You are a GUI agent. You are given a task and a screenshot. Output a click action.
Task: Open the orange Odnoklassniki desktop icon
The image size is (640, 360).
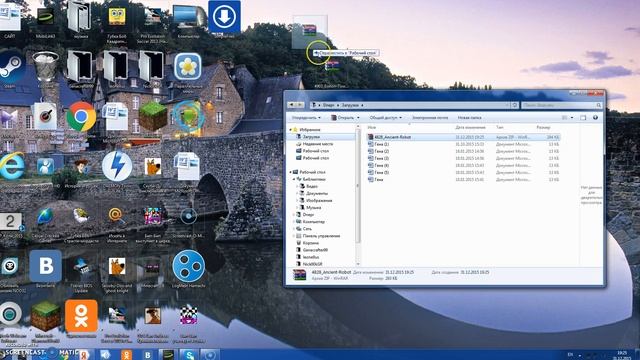(81, 316)
